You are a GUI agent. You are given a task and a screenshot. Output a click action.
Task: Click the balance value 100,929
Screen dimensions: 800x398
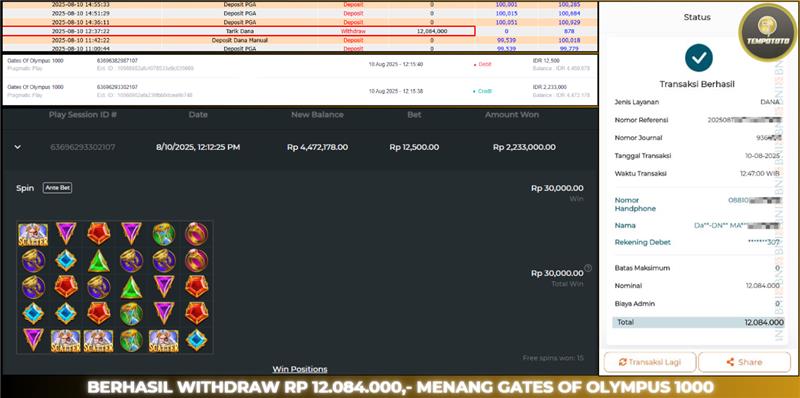pyautogui.click(x=568, y=22)
